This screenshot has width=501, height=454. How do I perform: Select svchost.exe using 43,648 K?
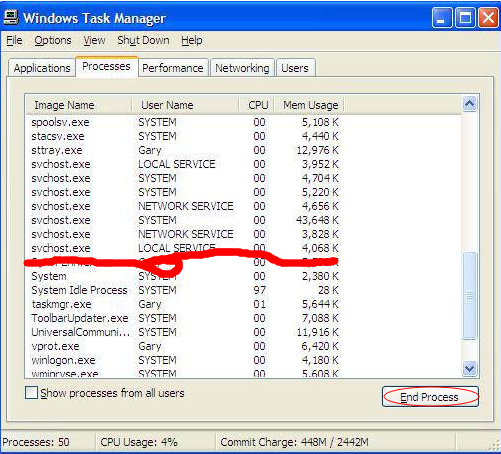(x=185, y=220)
